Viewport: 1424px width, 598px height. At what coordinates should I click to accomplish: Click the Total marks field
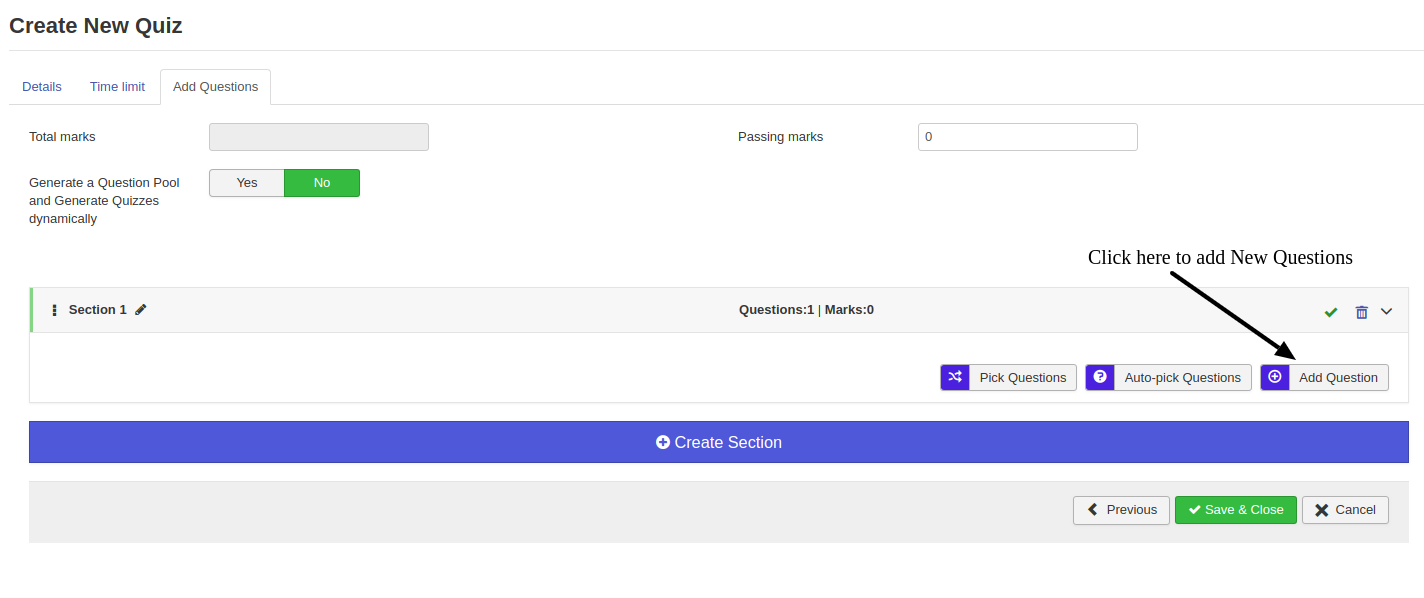[x=318, y=137]
